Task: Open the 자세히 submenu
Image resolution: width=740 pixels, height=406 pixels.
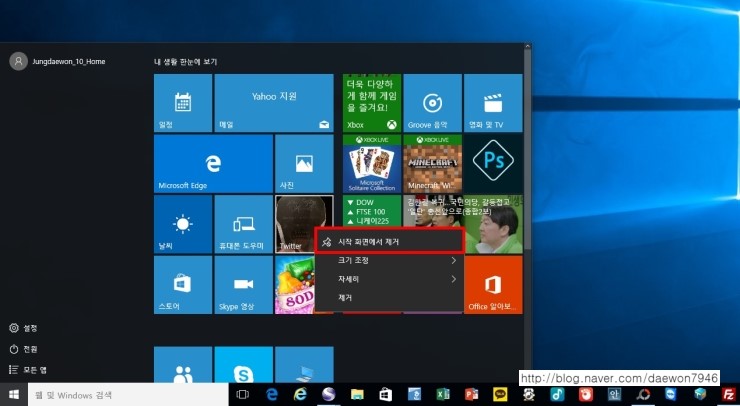Action: pos(390,279)
